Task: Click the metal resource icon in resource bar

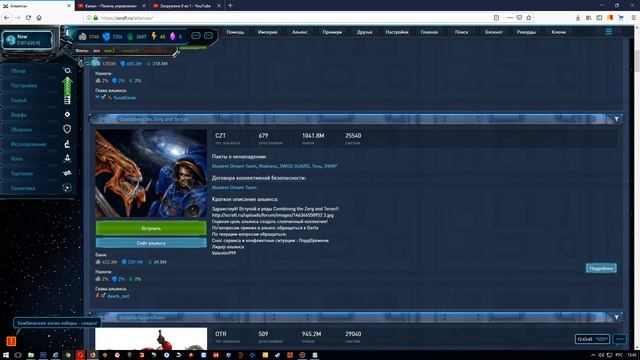Action: click(82, 36)
